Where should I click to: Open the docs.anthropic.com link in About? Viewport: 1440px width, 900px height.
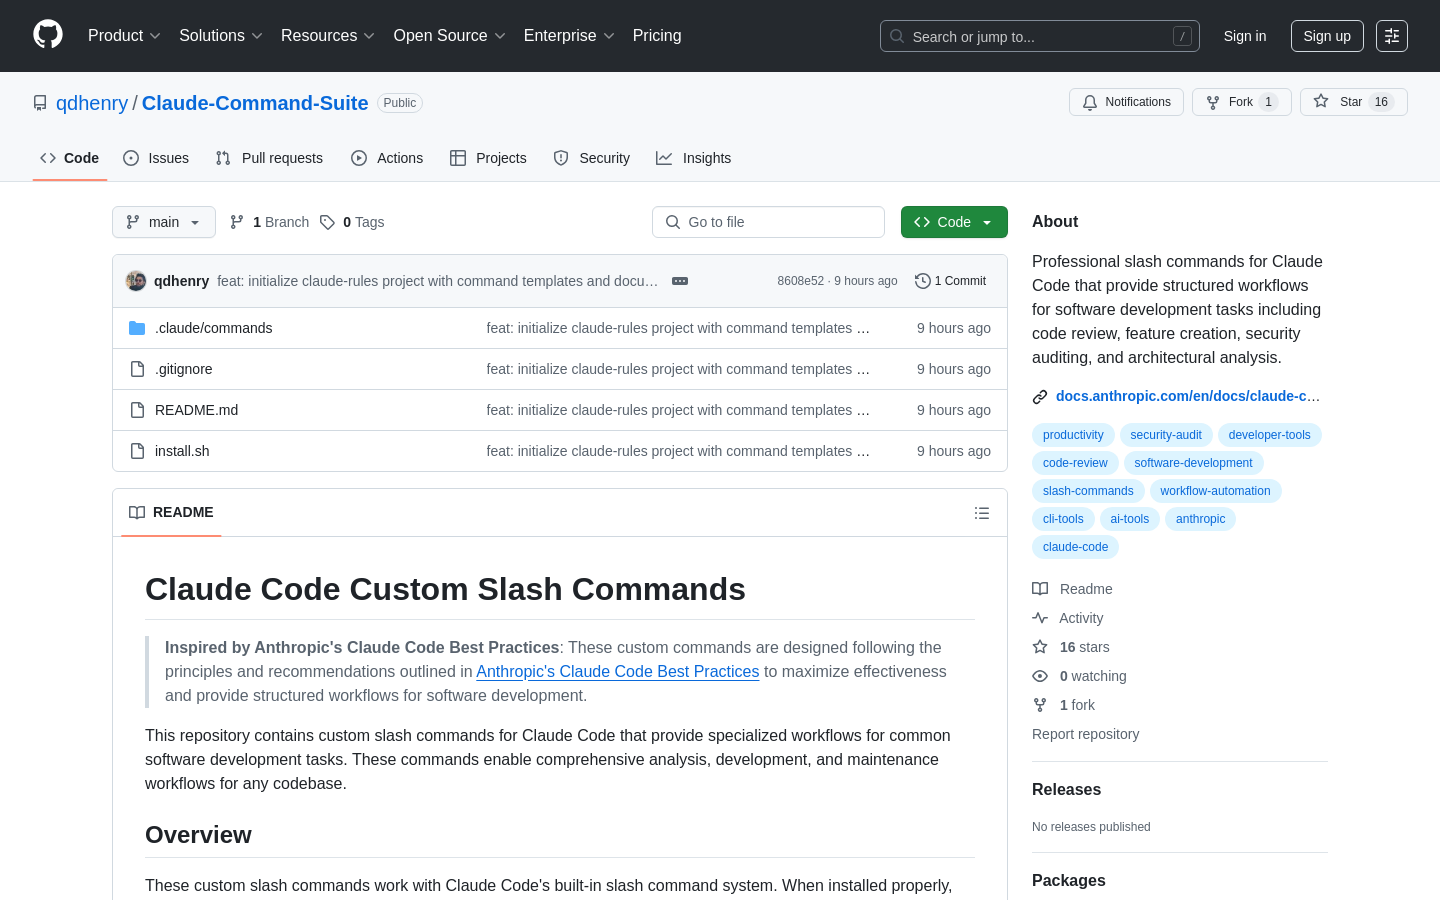(x=1188, y=396)
